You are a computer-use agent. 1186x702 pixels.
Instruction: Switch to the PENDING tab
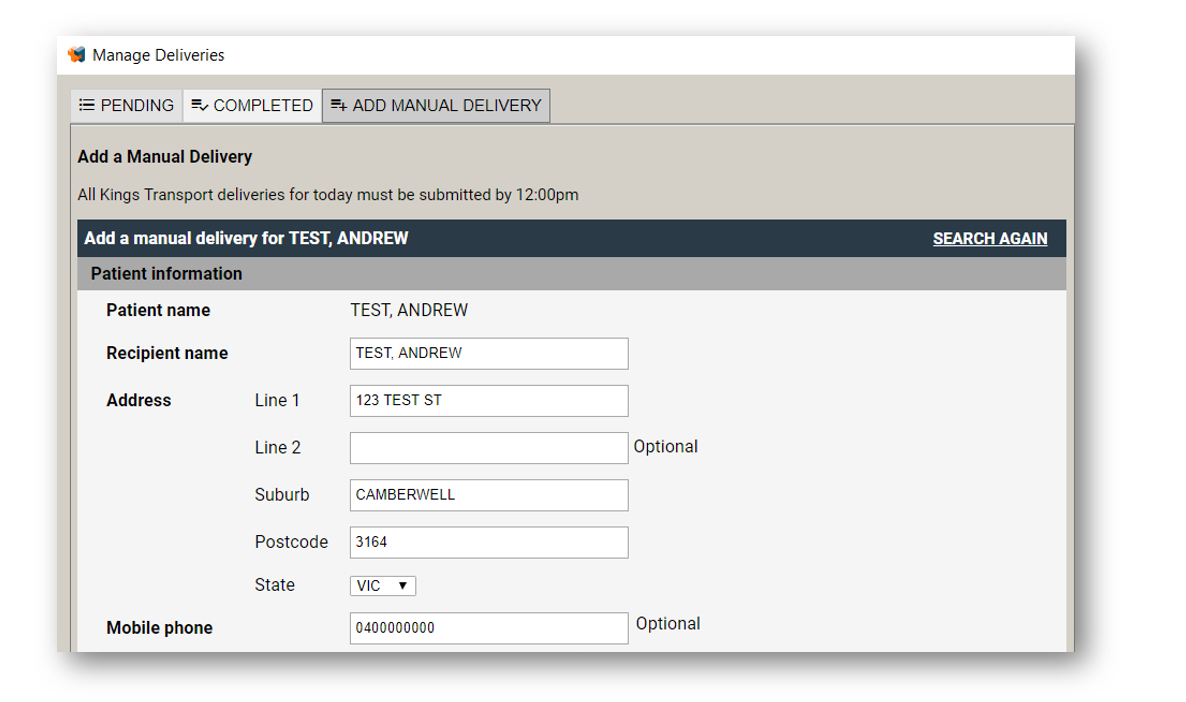[x=127, y=105]
